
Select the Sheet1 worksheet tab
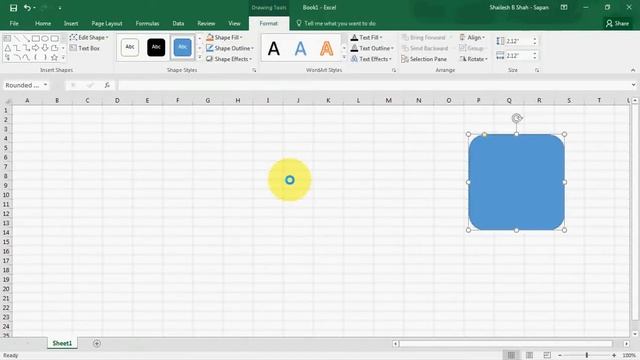point(62,343)
